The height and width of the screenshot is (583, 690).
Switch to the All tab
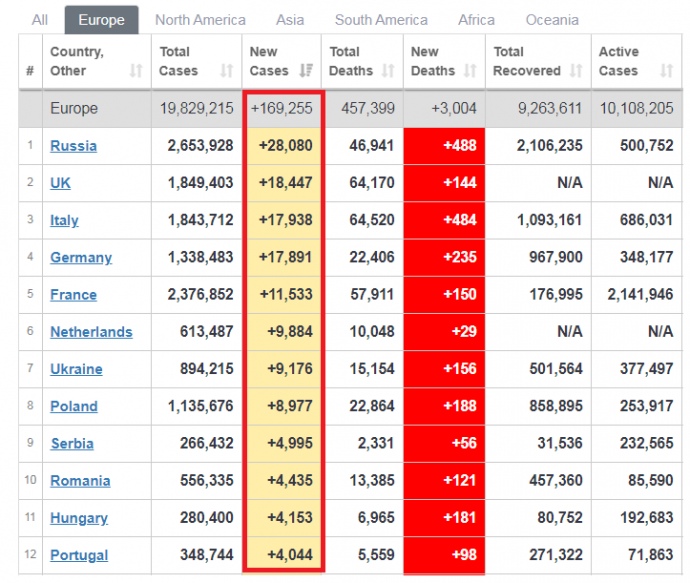pyautogui.click(x=40, y=20)
